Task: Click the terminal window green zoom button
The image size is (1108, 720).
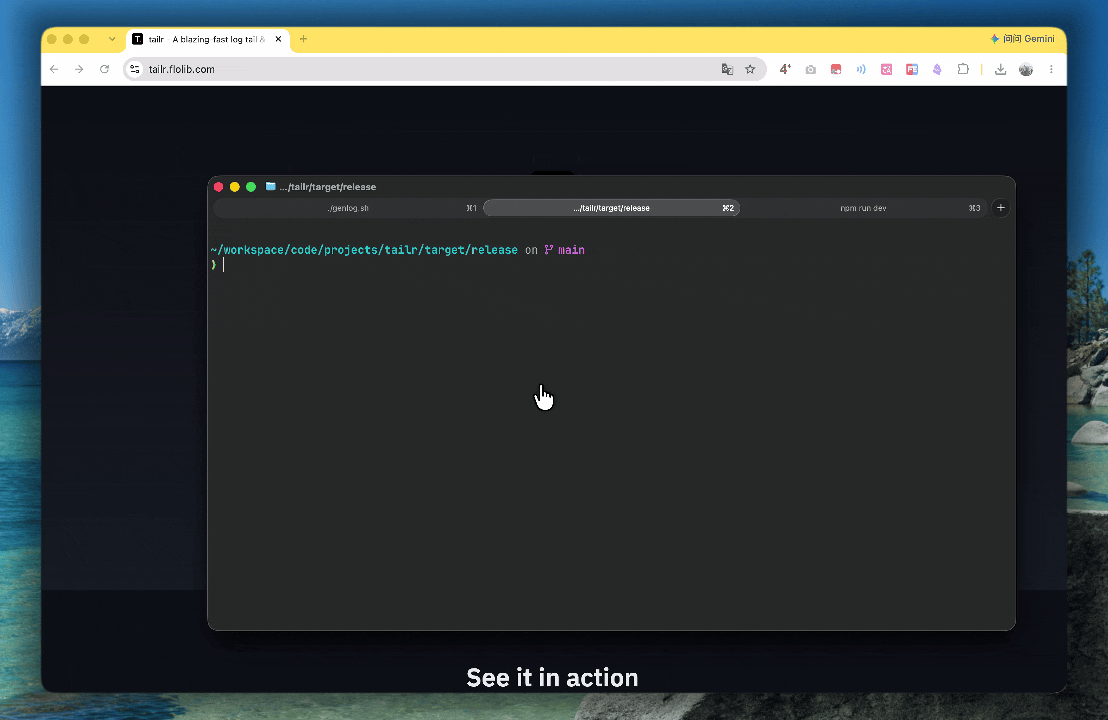Action: tap(251, 187)
